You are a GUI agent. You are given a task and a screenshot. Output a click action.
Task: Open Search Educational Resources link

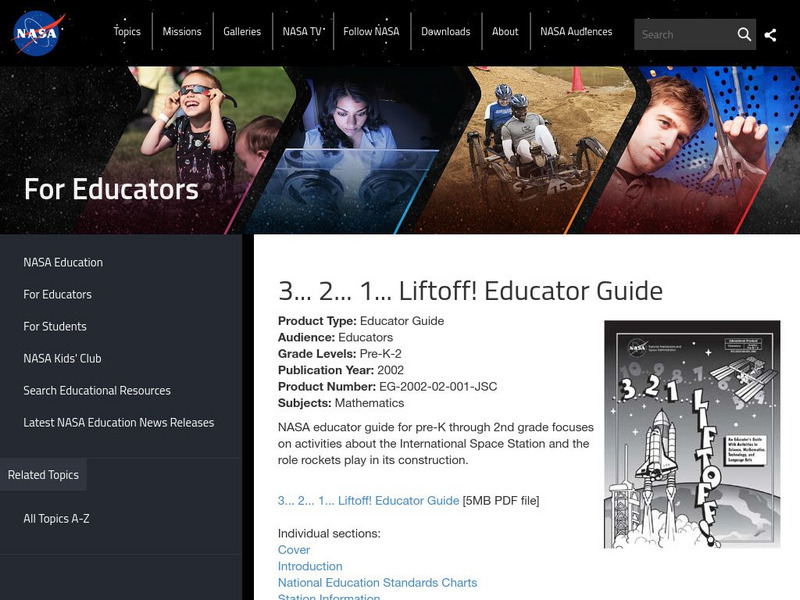pyautogui.click(x=97, y=390)
